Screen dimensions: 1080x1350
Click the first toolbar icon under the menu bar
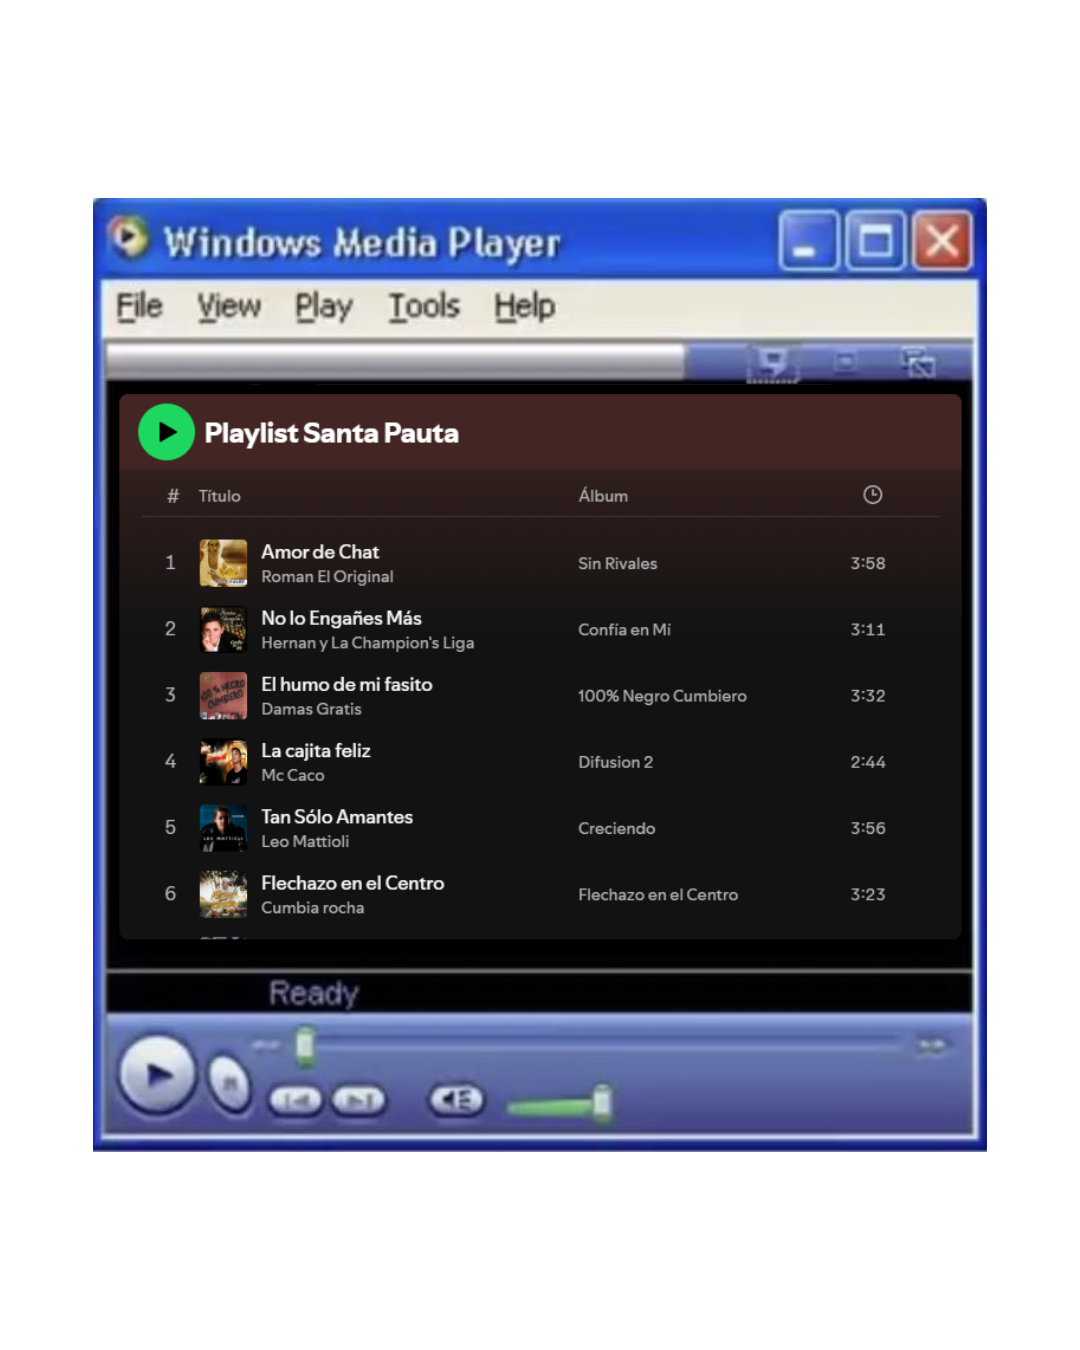coord(772,363)
